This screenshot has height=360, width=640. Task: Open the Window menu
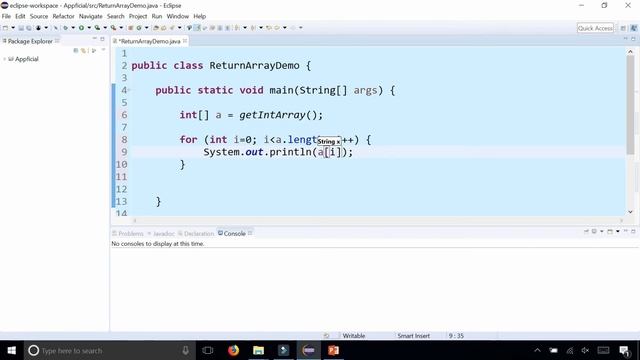coord(178,16)
